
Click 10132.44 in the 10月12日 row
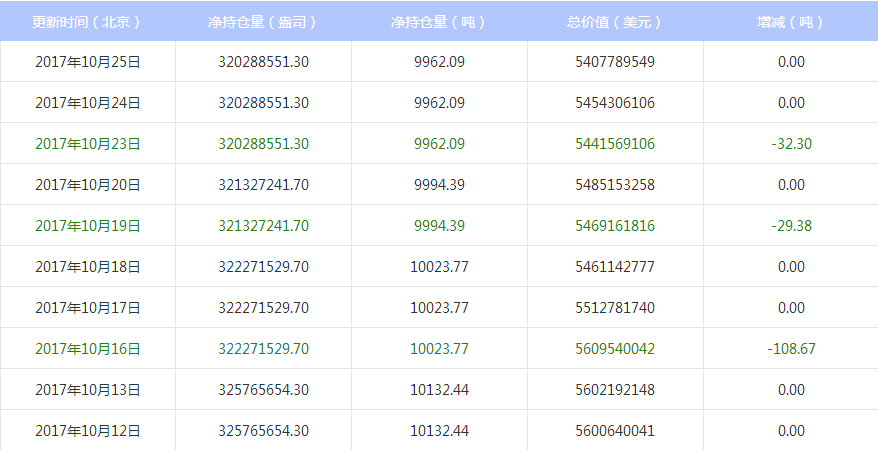pyautogui.click(x=439, y=430)
